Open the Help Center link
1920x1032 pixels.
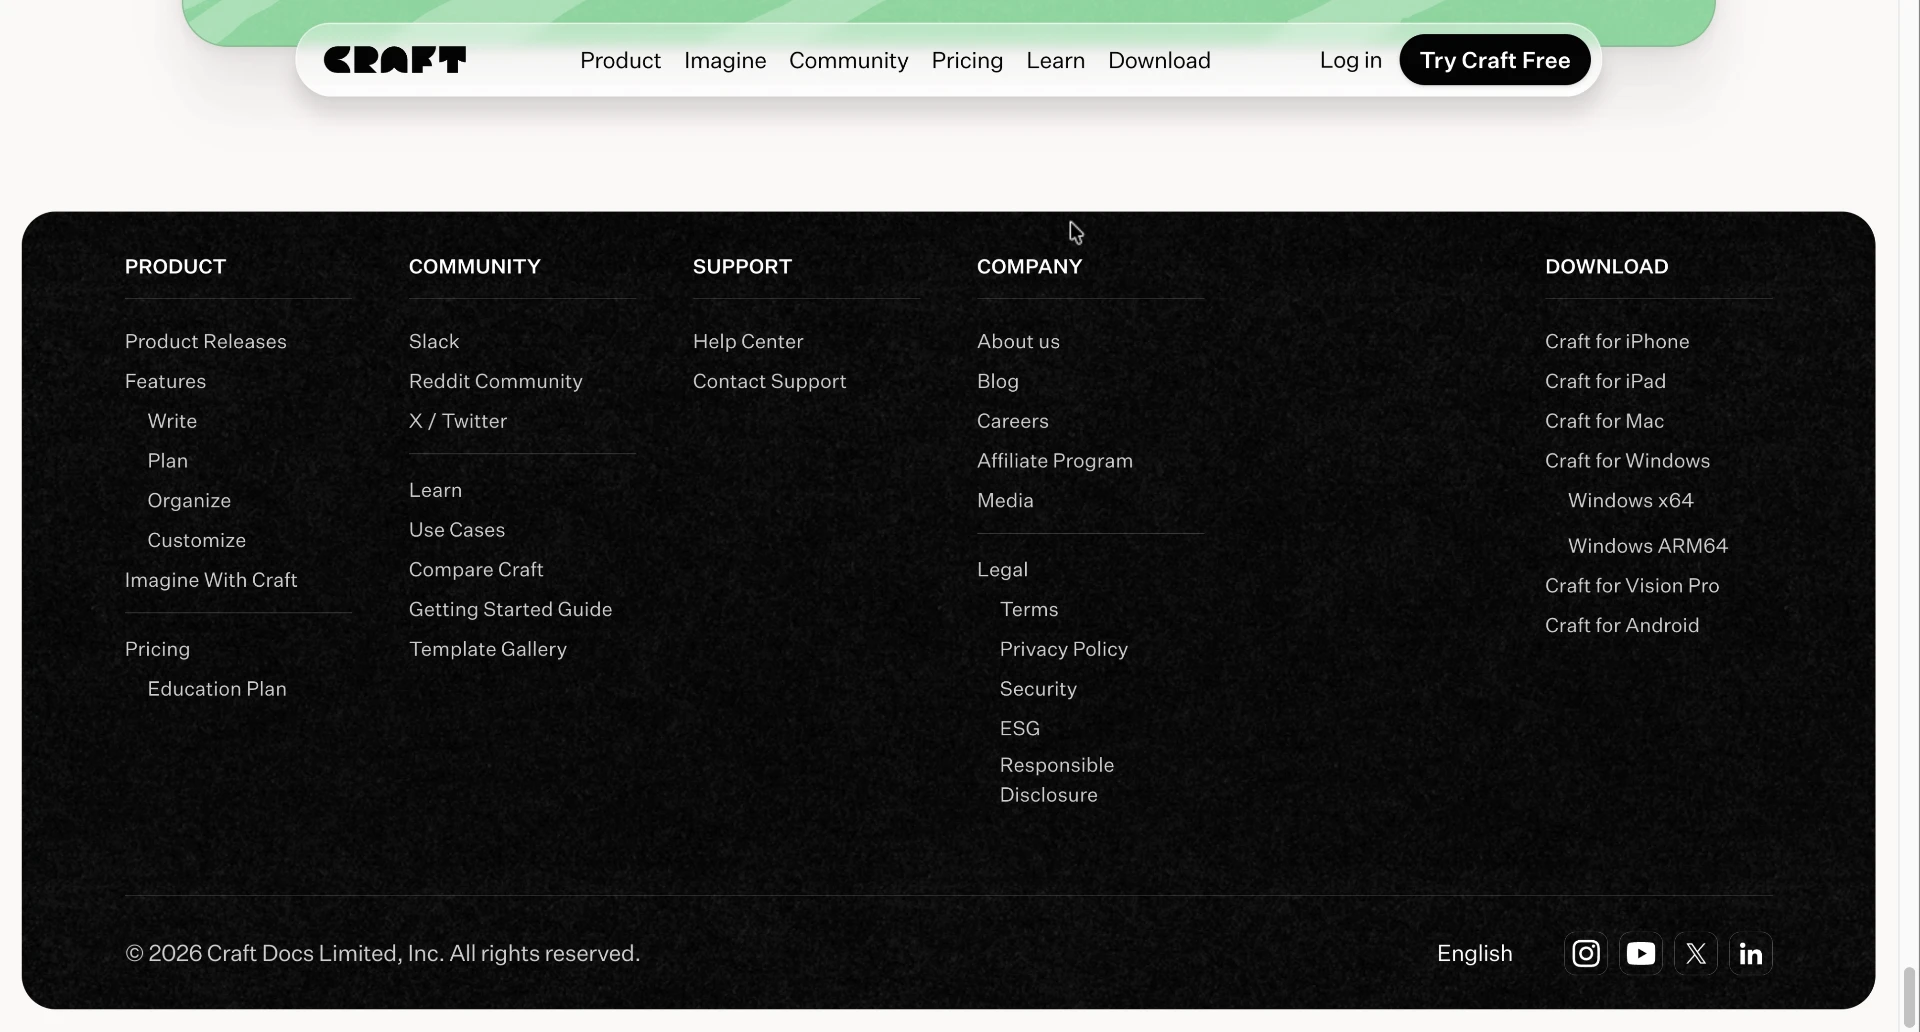click(x=748, y=341)
